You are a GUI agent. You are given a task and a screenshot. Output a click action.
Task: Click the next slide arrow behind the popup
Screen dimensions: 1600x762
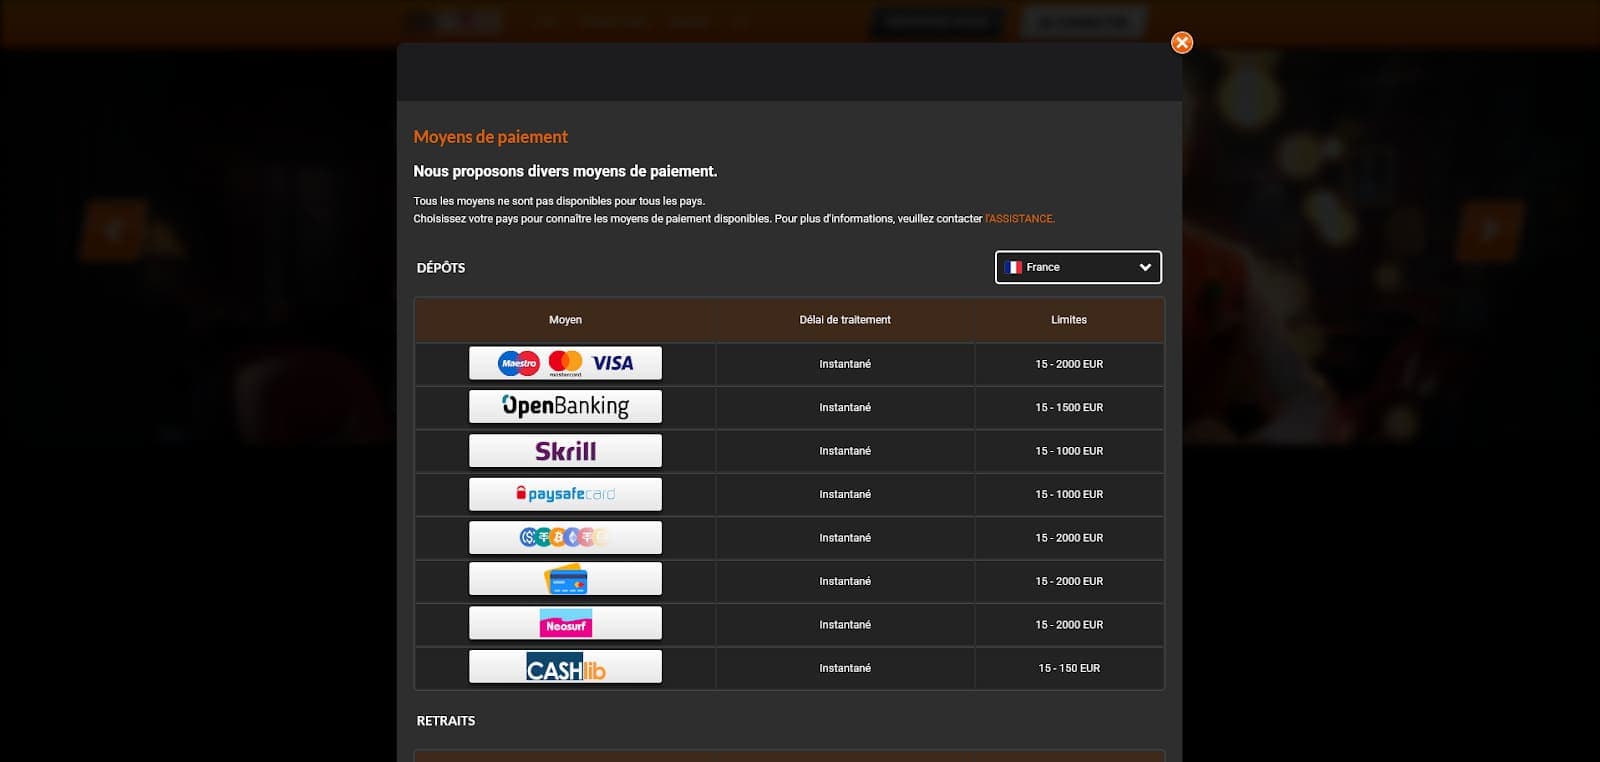[x=1492, y=230]
